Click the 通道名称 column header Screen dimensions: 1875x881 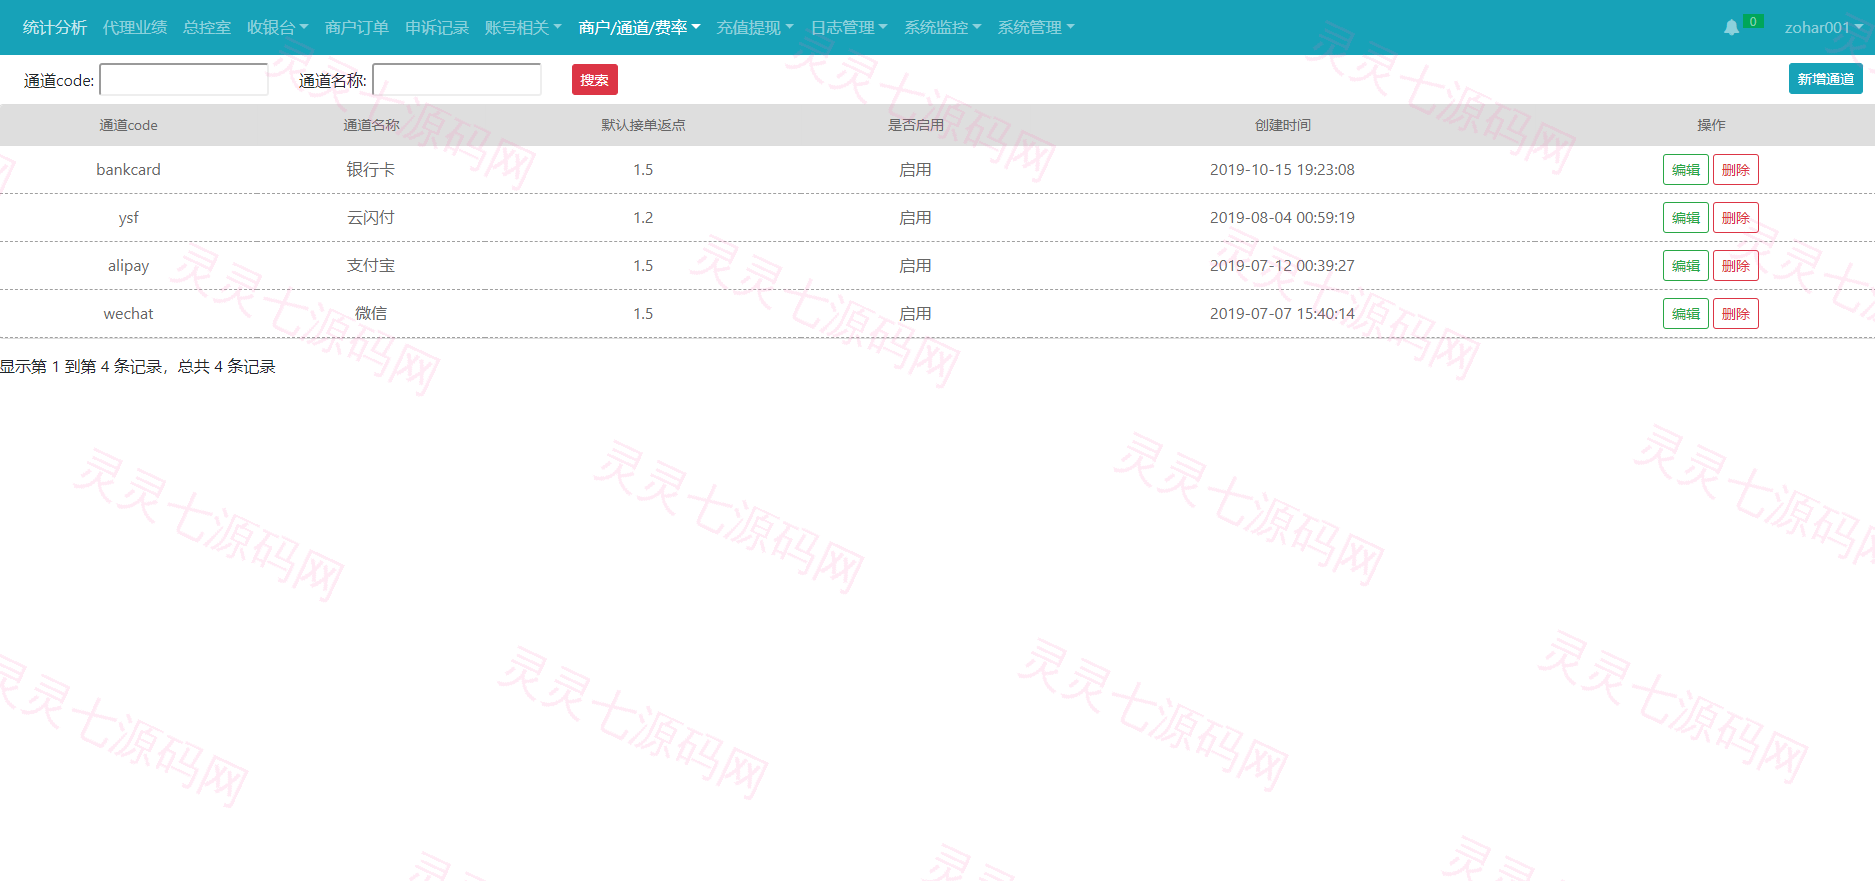[371, 125]
